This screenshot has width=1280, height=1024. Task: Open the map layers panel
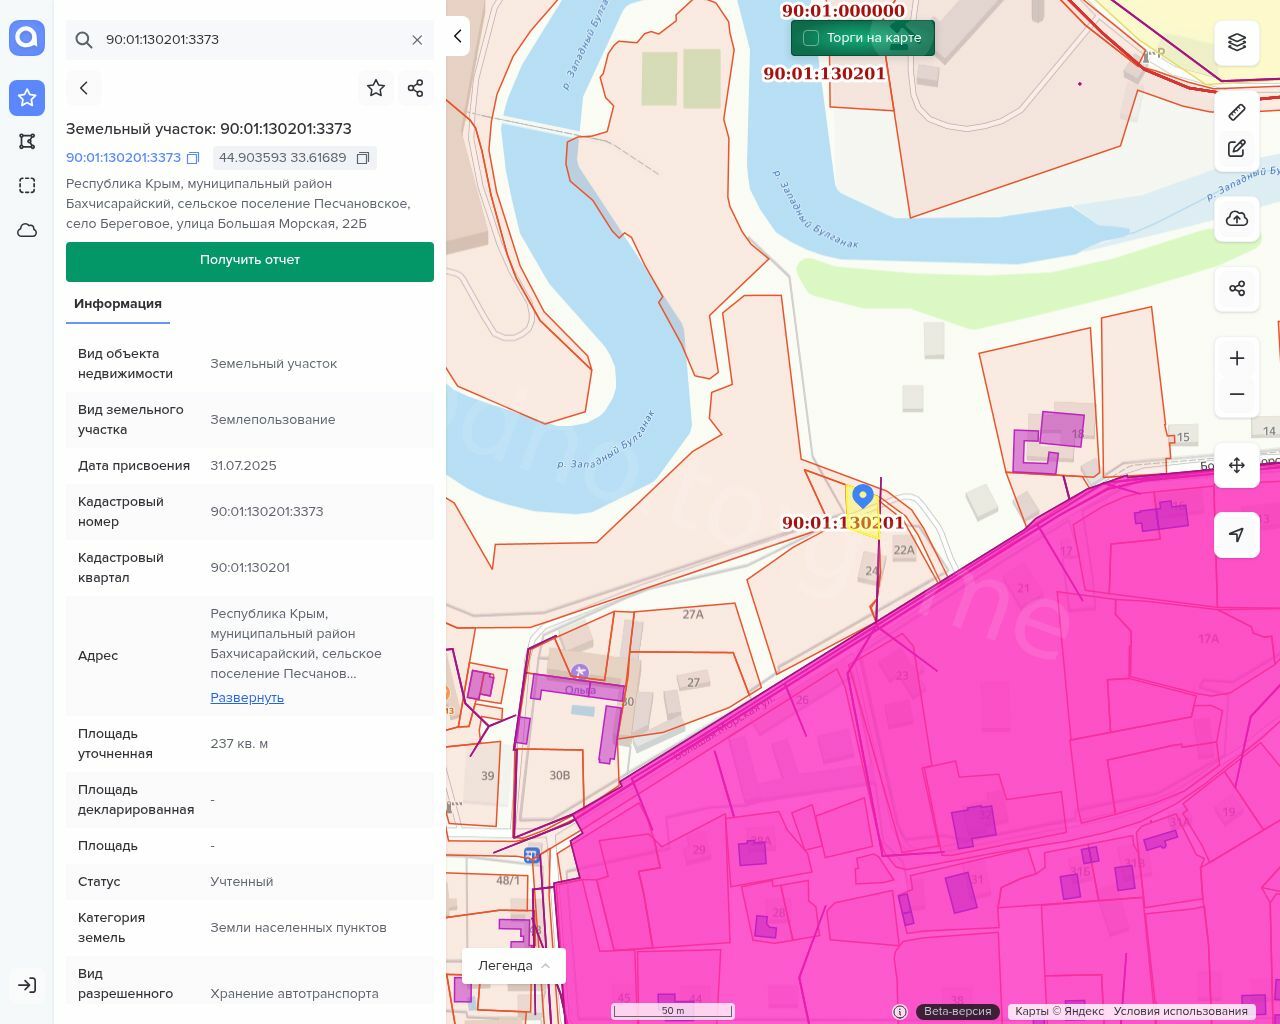click(x=1237, y=42)
